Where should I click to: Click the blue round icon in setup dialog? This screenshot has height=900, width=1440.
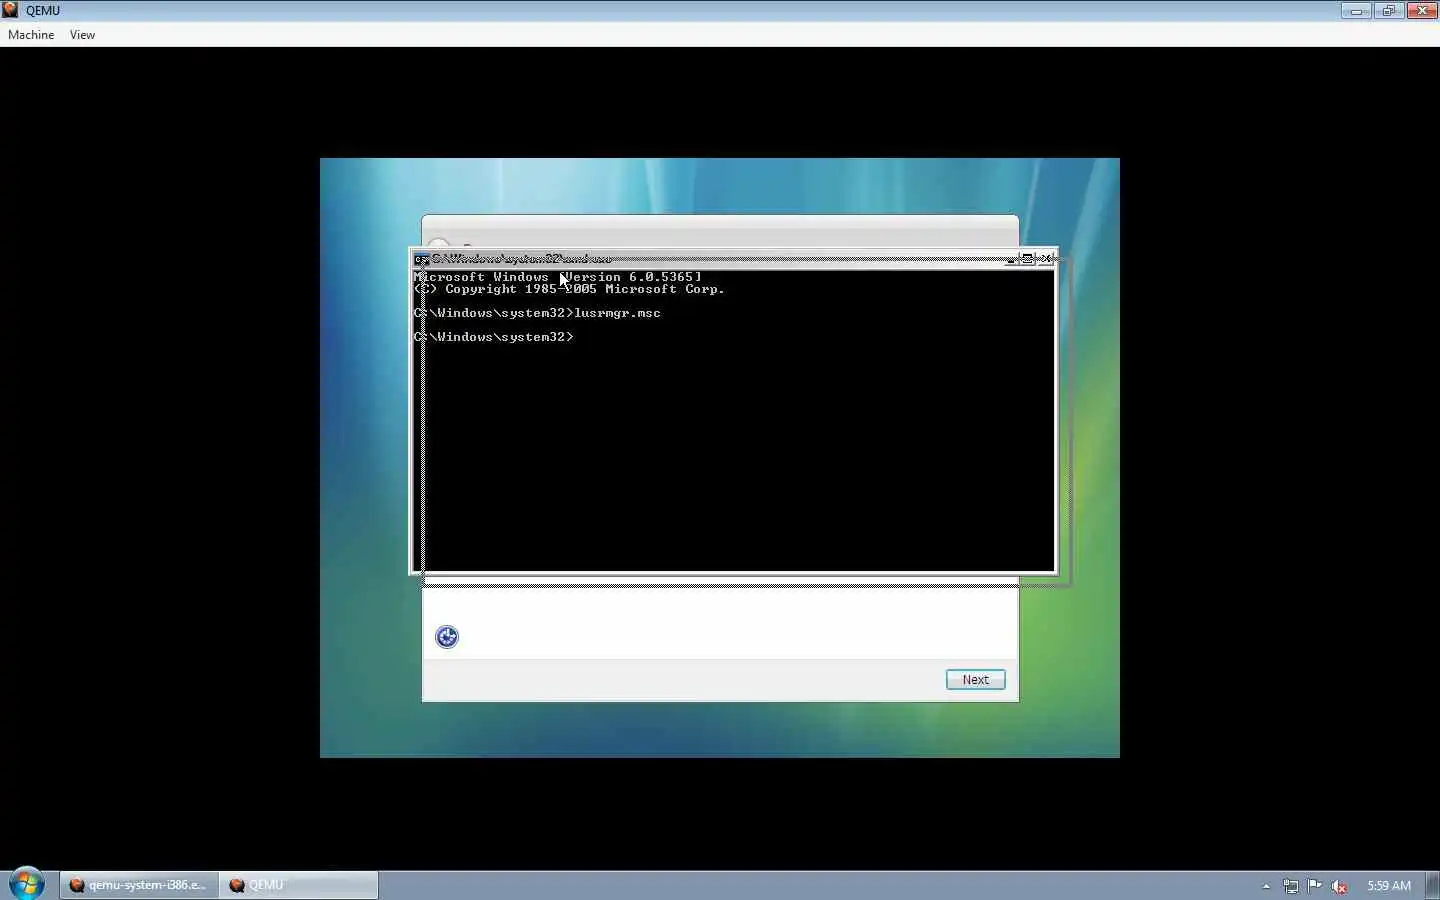[447, 637]
